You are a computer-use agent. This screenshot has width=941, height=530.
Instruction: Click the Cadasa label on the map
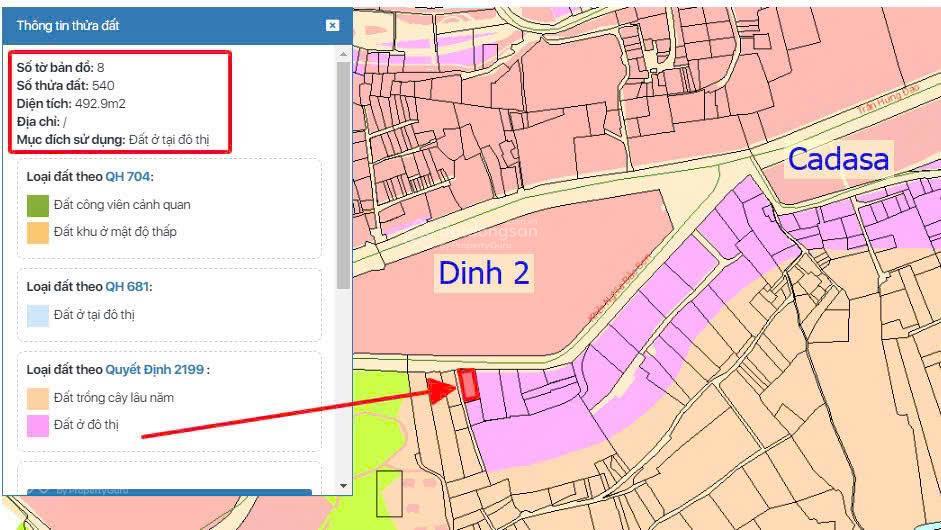(x=838, y=159)
